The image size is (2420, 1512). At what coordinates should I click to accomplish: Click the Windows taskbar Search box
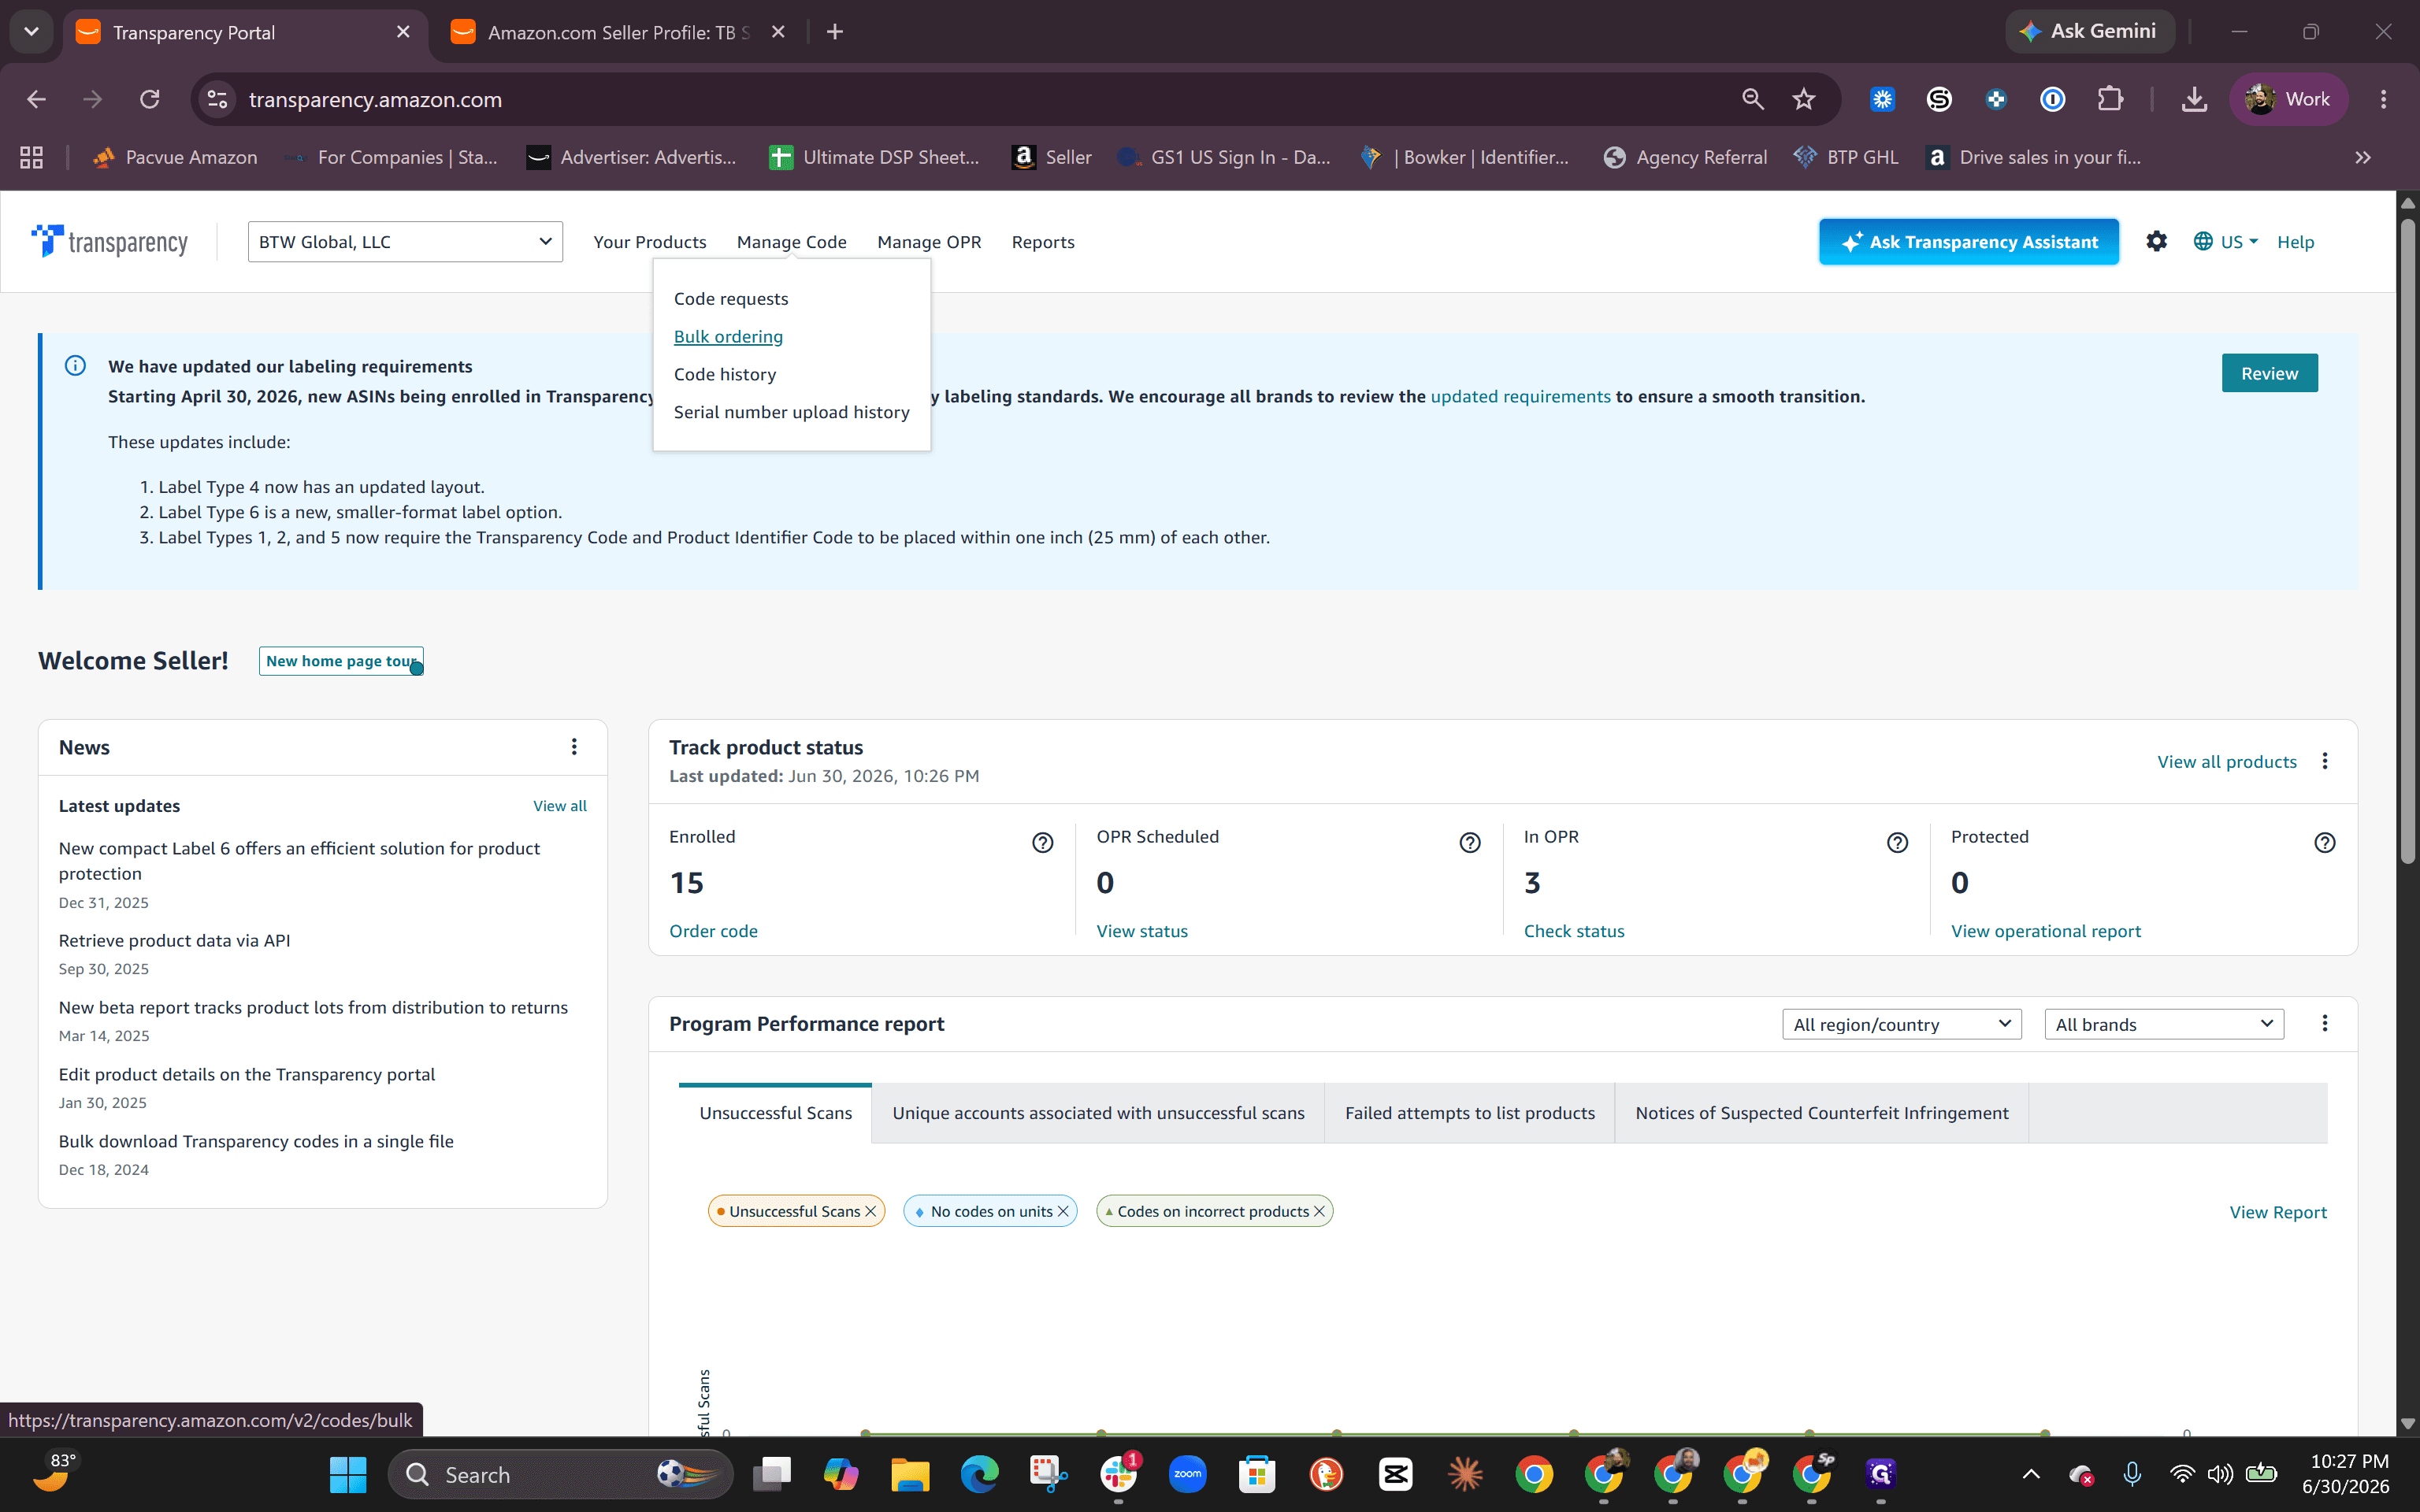pos(560,1474)
